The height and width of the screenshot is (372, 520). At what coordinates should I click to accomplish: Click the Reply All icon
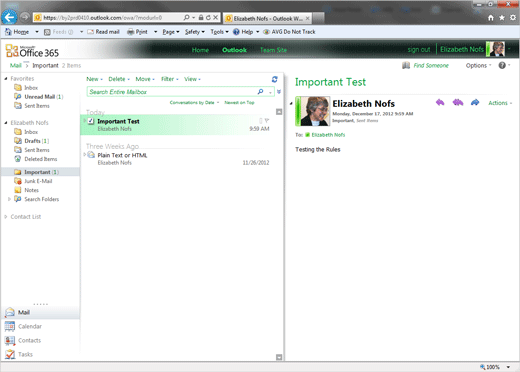[458, 102]
